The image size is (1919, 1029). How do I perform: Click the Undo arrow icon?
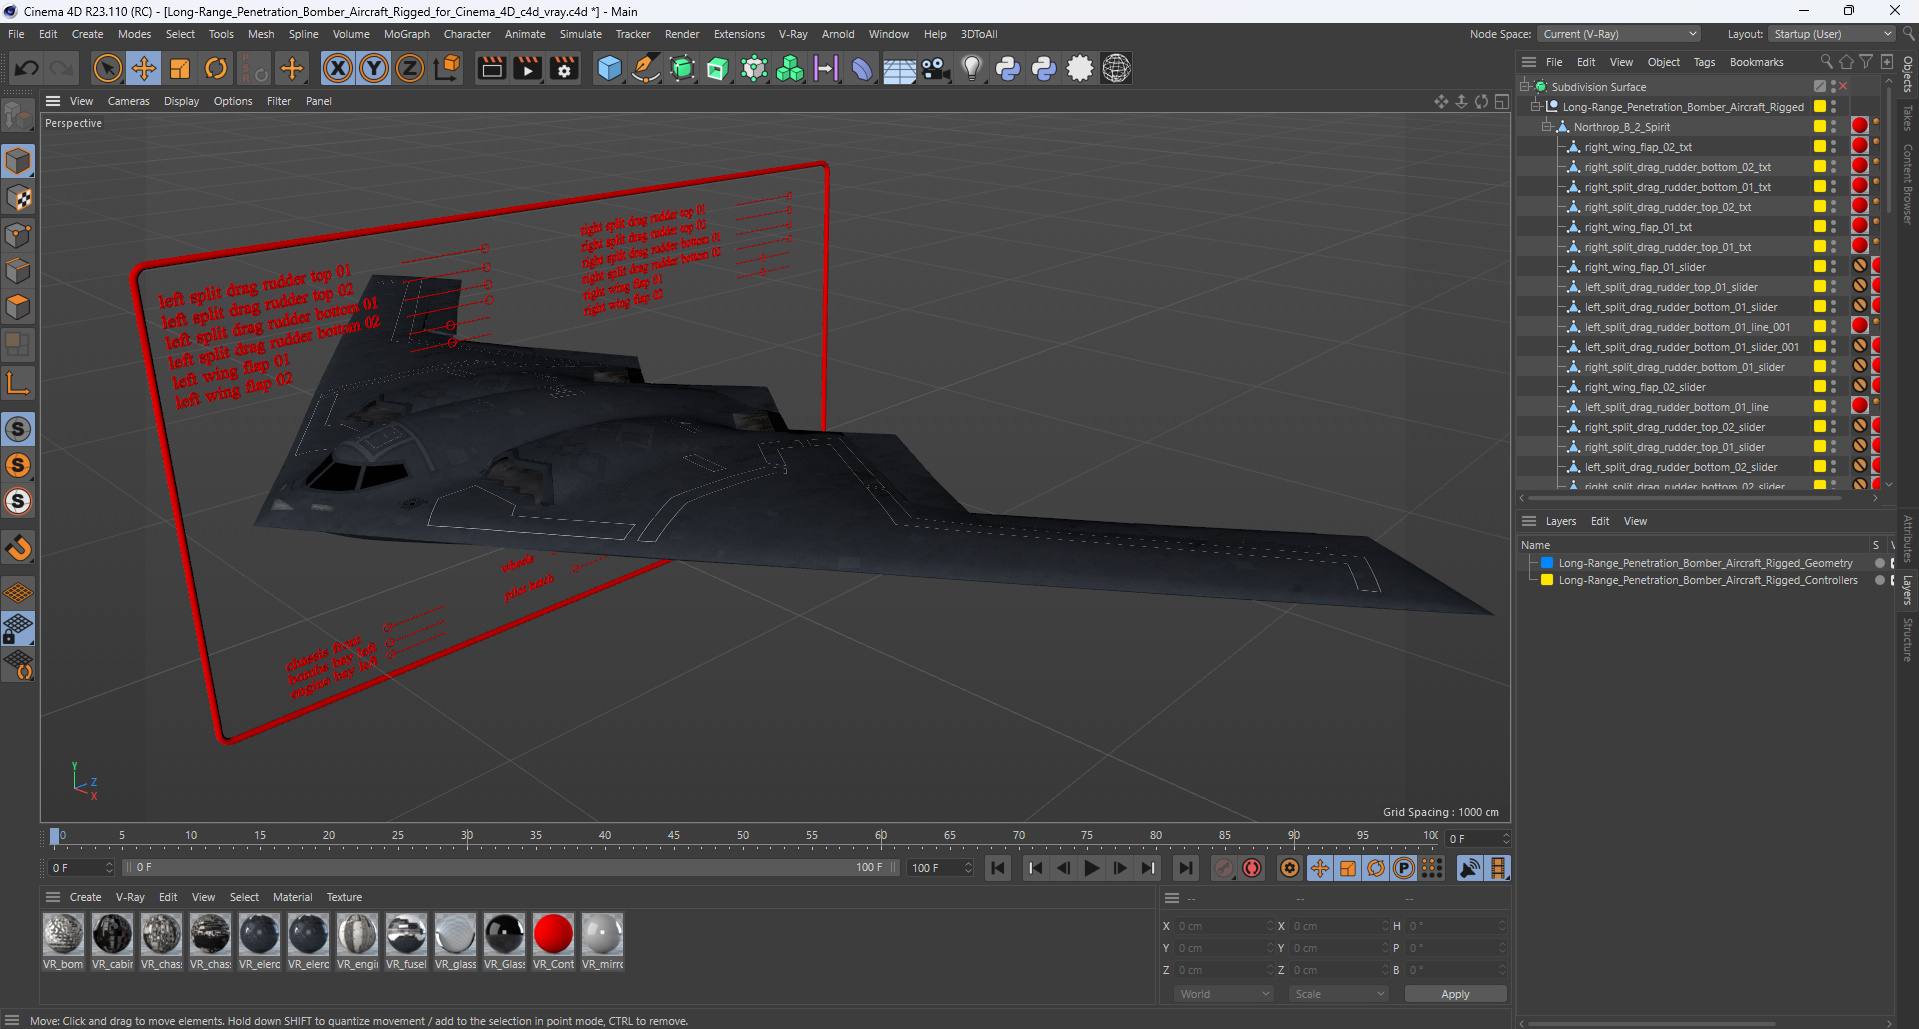click(x=27, y=68)
